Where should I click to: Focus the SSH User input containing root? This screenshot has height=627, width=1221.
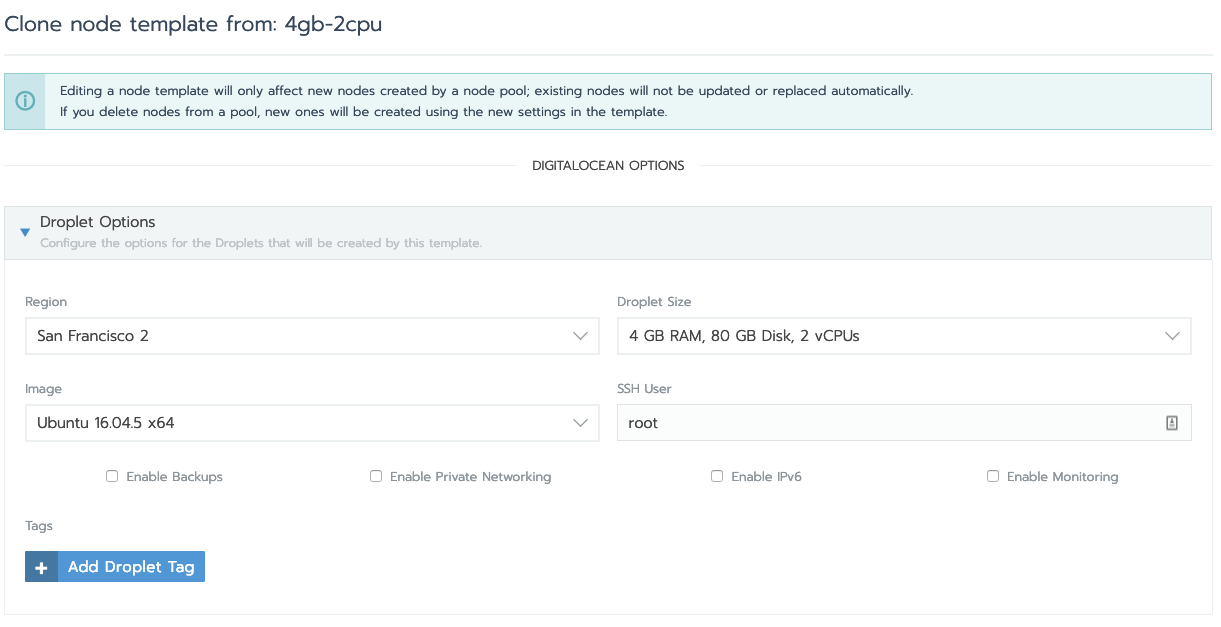pyautogui.click(x=904, y=423)
